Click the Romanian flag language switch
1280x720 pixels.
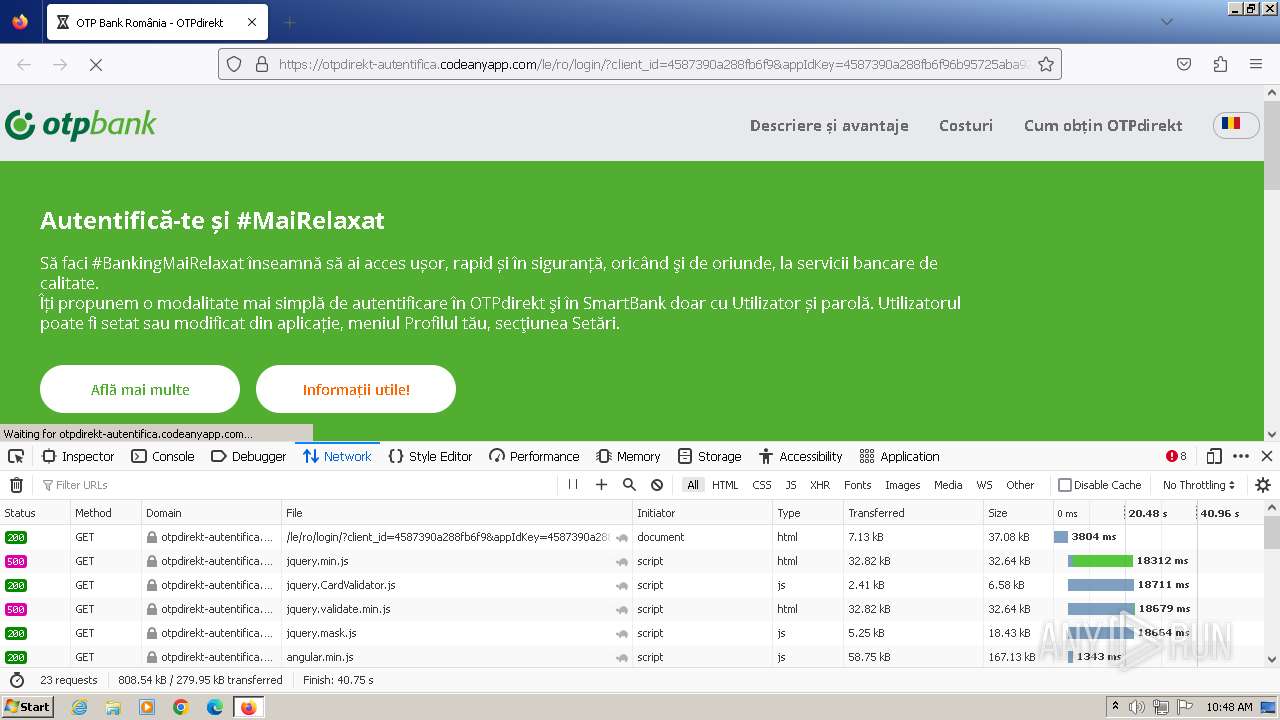tap(1236, 124)
